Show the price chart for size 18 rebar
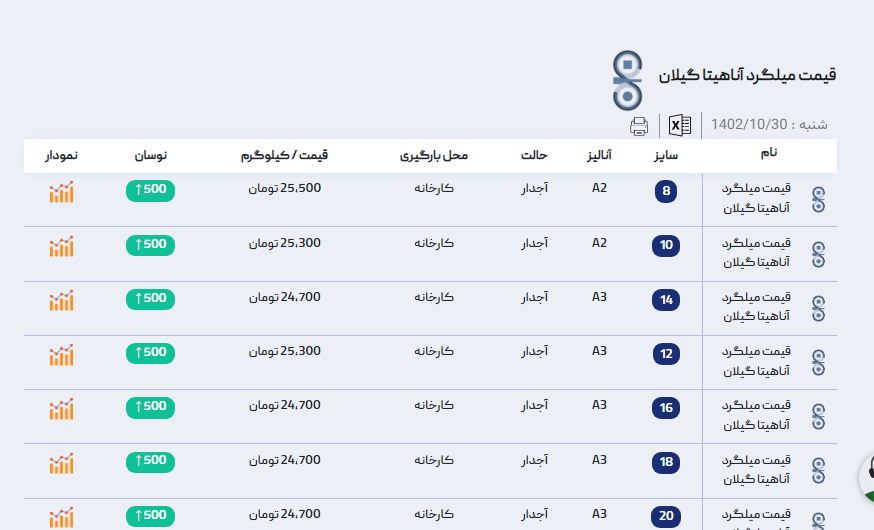The height and width of the screenshot is (530, 874). tap(62, 462)
